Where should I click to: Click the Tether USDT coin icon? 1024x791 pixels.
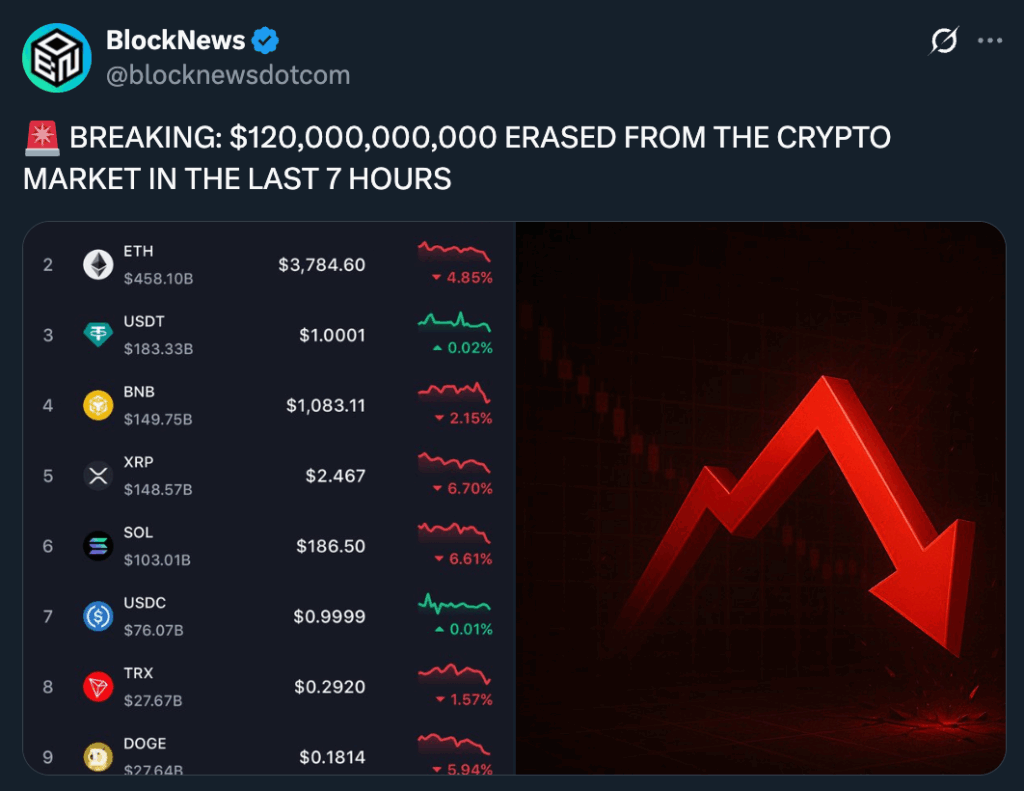(98, 335)
